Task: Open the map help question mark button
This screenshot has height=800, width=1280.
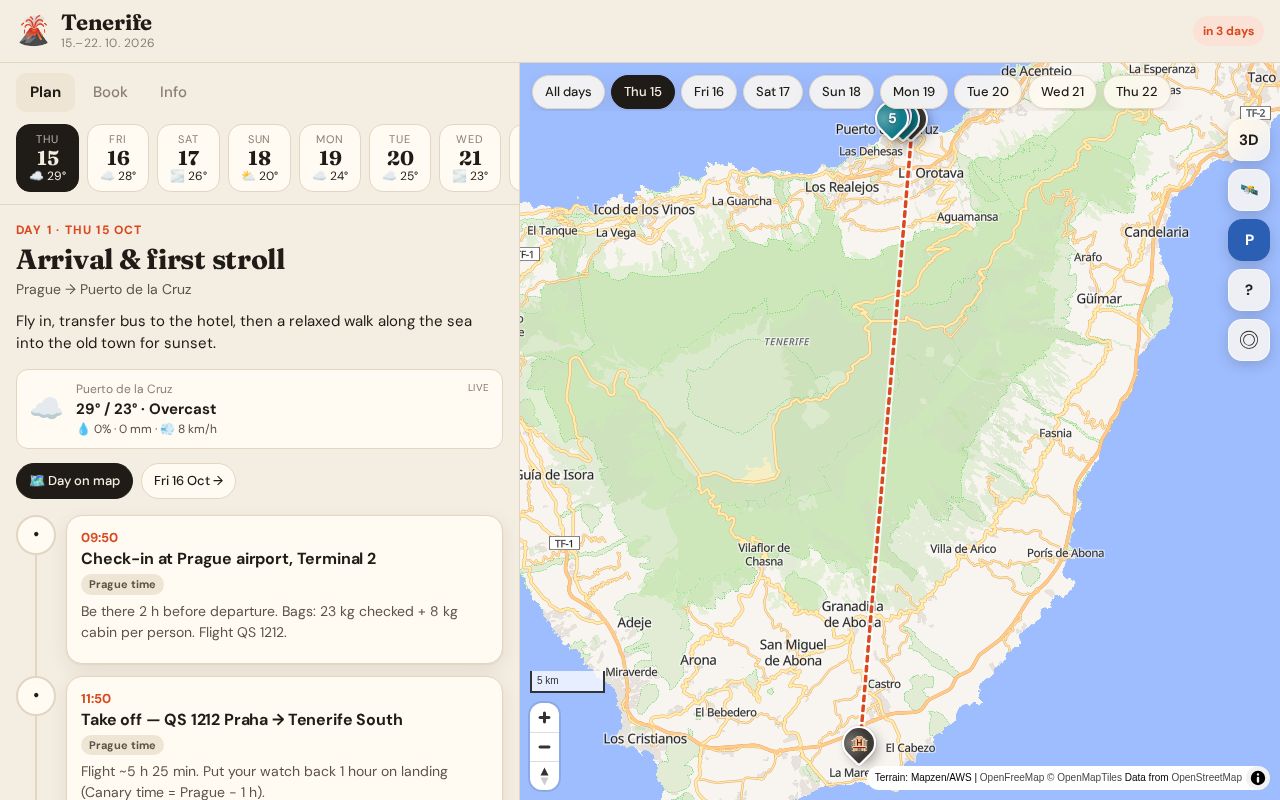Action: pyautogui.click(x=1249, y=290)
